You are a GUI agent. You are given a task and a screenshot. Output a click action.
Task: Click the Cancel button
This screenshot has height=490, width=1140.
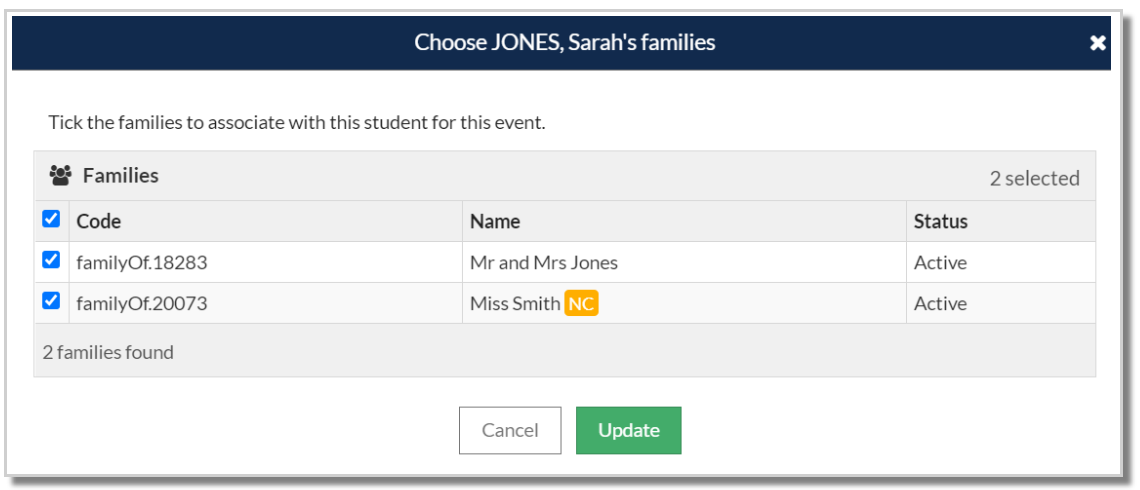pos(510,430)
